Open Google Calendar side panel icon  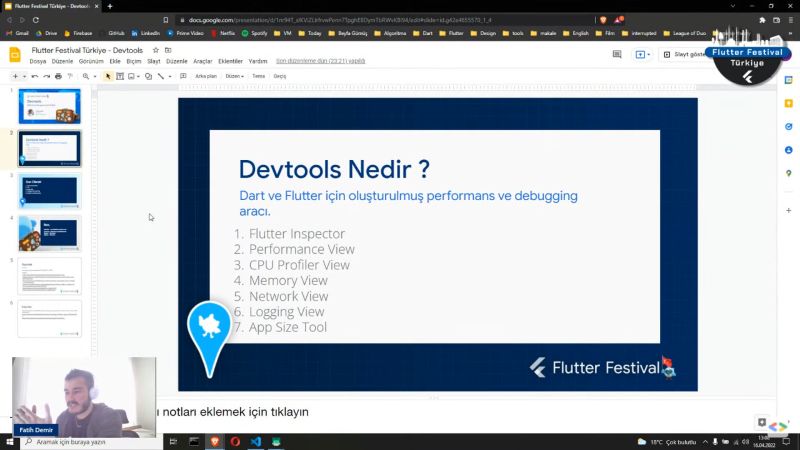click(789, 80)
